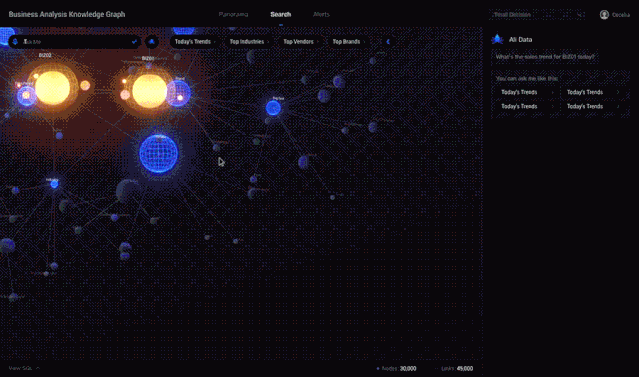Click Today's Trends chip beside Top Industries

[195, 42]
